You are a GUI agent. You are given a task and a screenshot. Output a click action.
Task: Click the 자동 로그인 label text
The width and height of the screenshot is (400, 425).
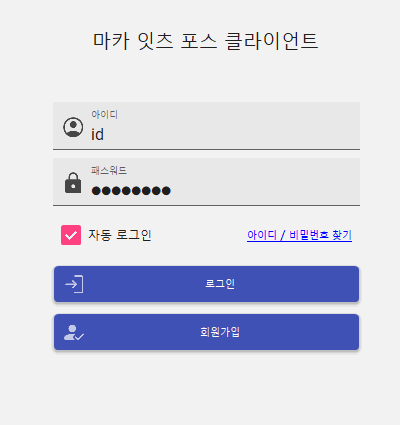[x=120, y=235]
